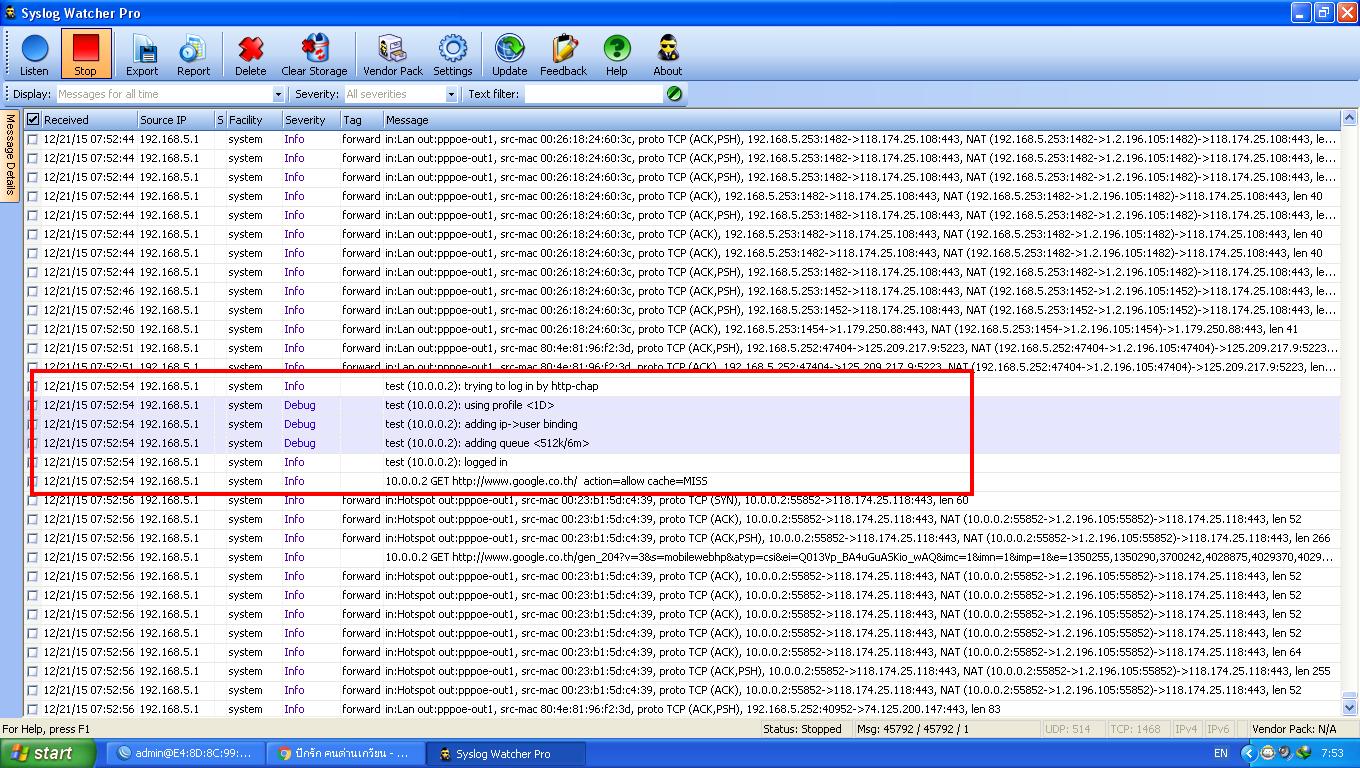Screen dimensions: 1360x768
Task: Sort by the Severity column header
Action: 310,120
